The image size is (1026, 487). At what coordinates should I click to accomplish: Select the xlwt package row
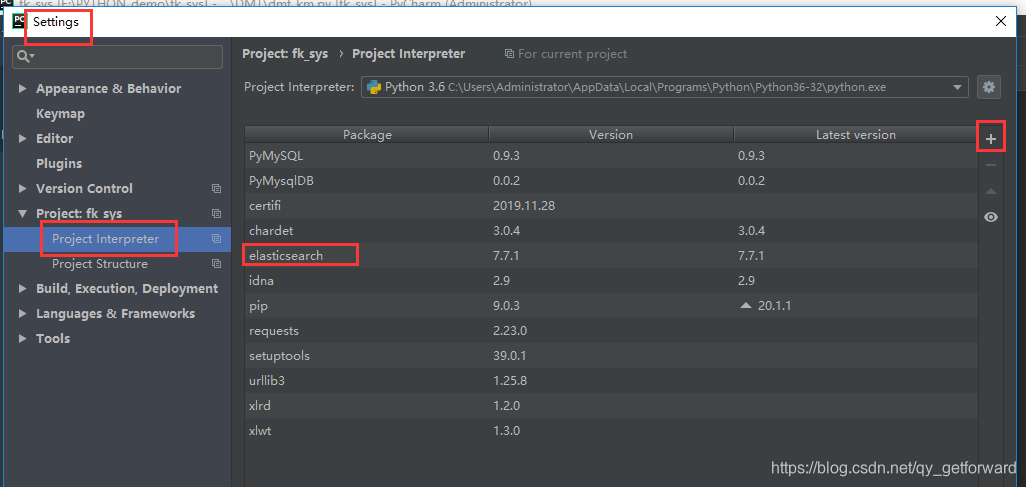tap(611, 431)
